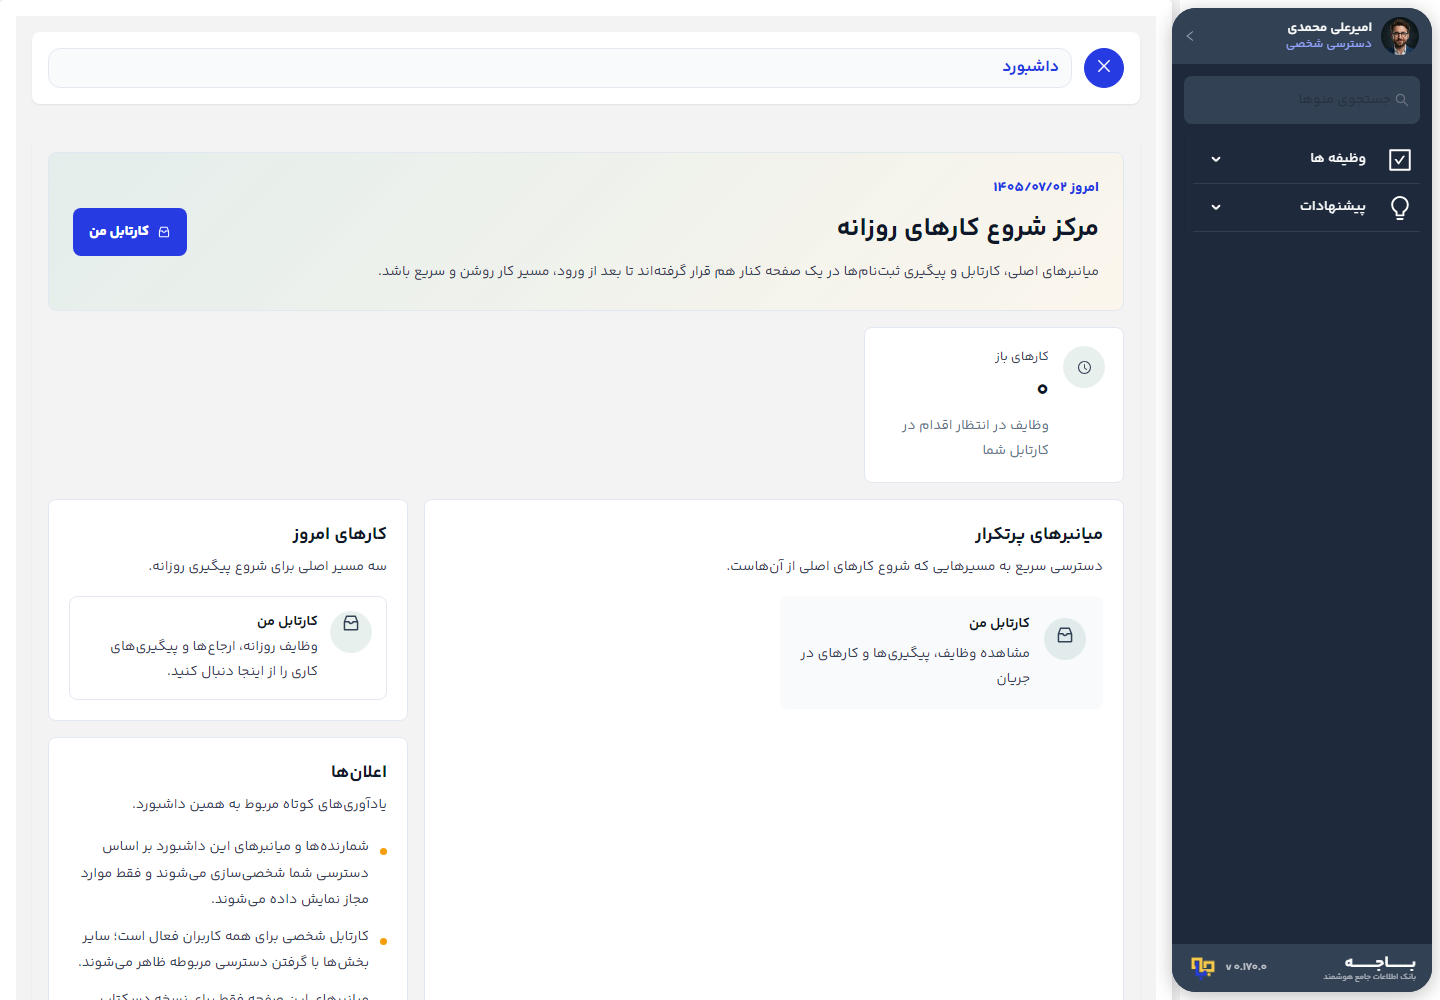Click the user profile avatar photo
The height and width of the screenshot is (1000, 1440).
click(1399, 36)
